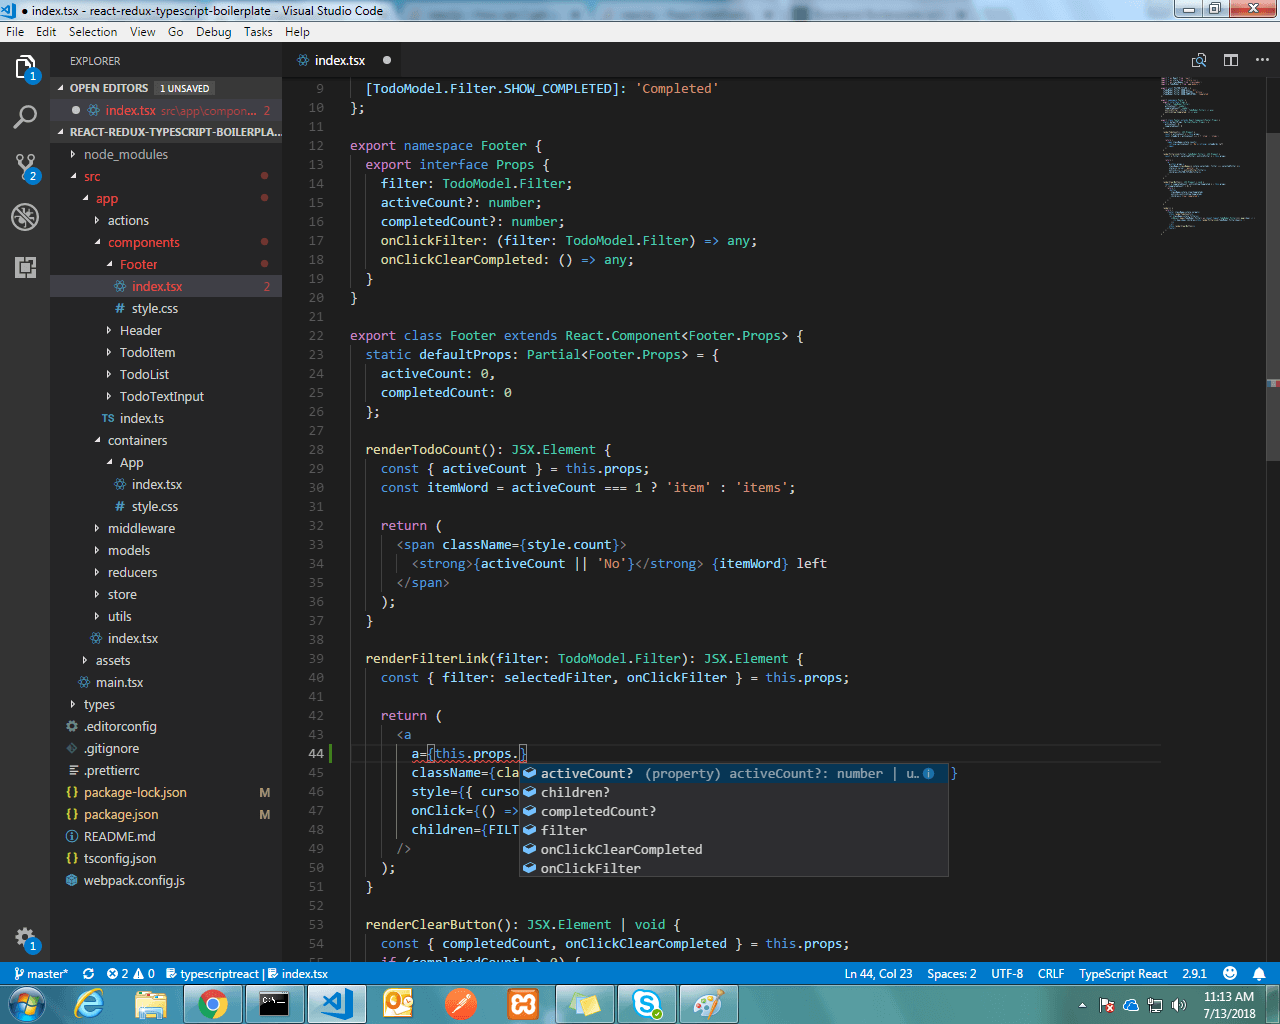Open the Extensions view icon
The image size is (1280, 1024).
coord(25,266)
